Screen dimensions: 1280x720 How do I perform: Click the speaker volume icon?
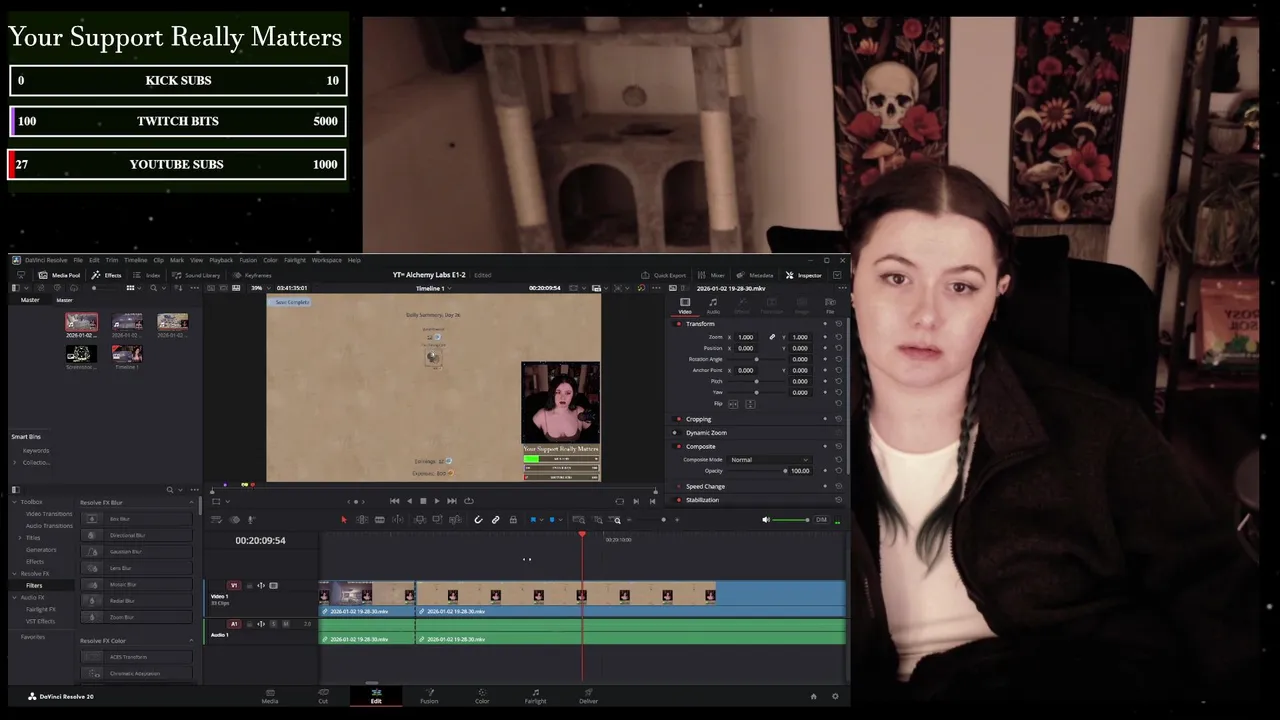(766, 520)
